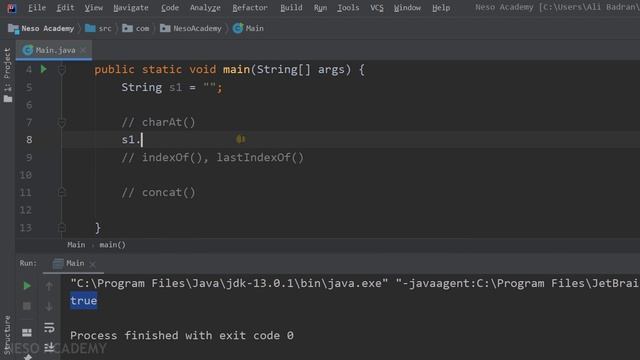
Task: Click the charAt() comment line
Action: click(158, 122)
